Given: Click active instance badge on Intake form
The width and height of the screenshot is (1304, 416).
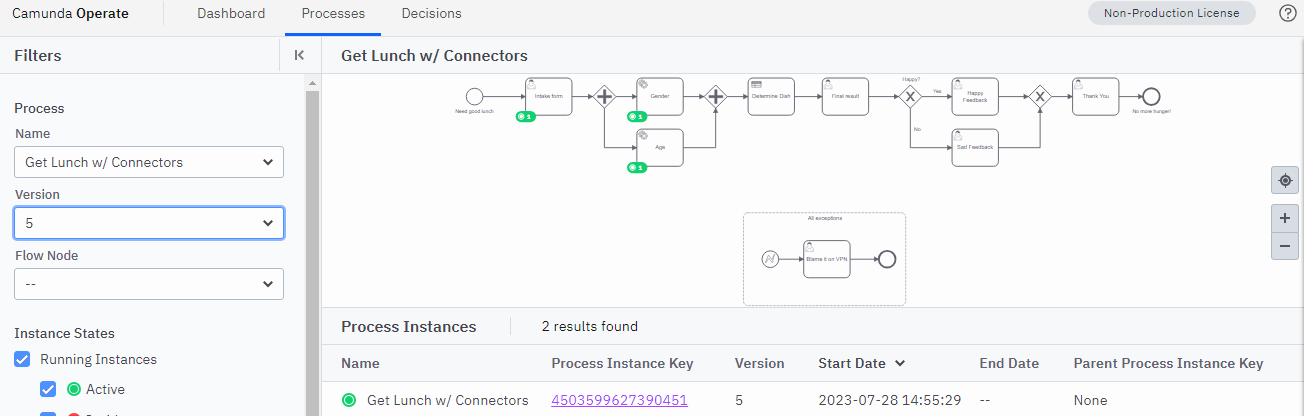Looking at the screenshot, I should point(526,117).
